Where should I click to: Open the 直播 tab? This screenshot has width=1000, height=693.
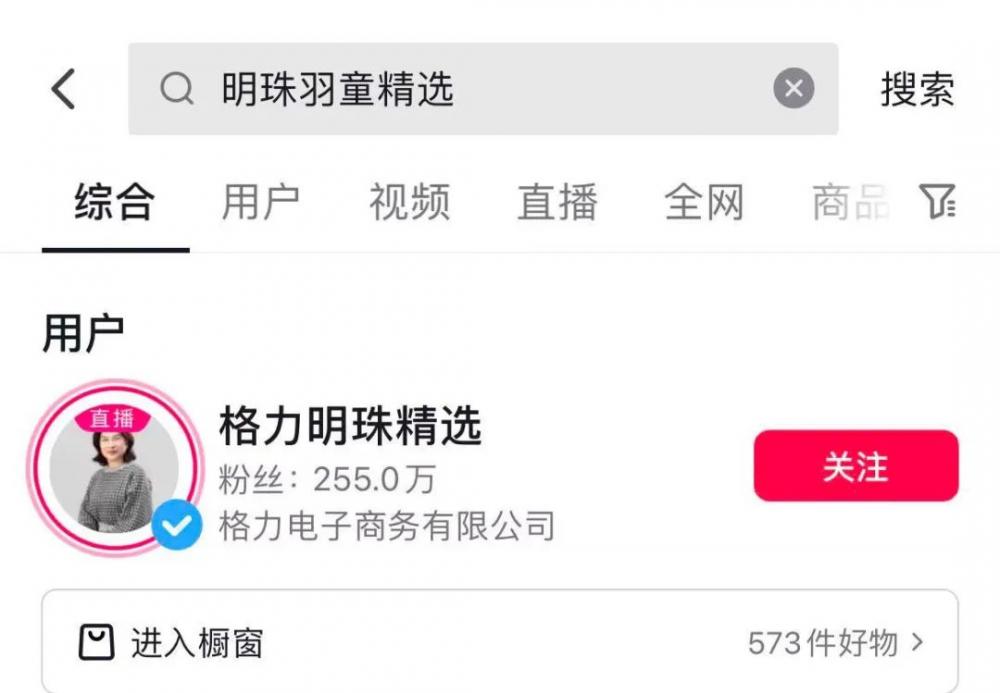click(557, 202)
